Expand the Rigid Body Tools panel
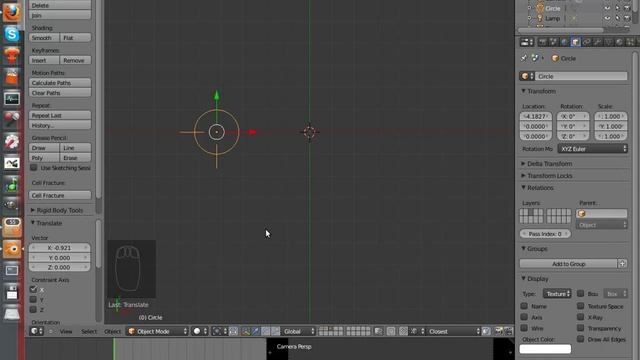The height and width of the screenshot is (360, 640). [x=57, y=211]
